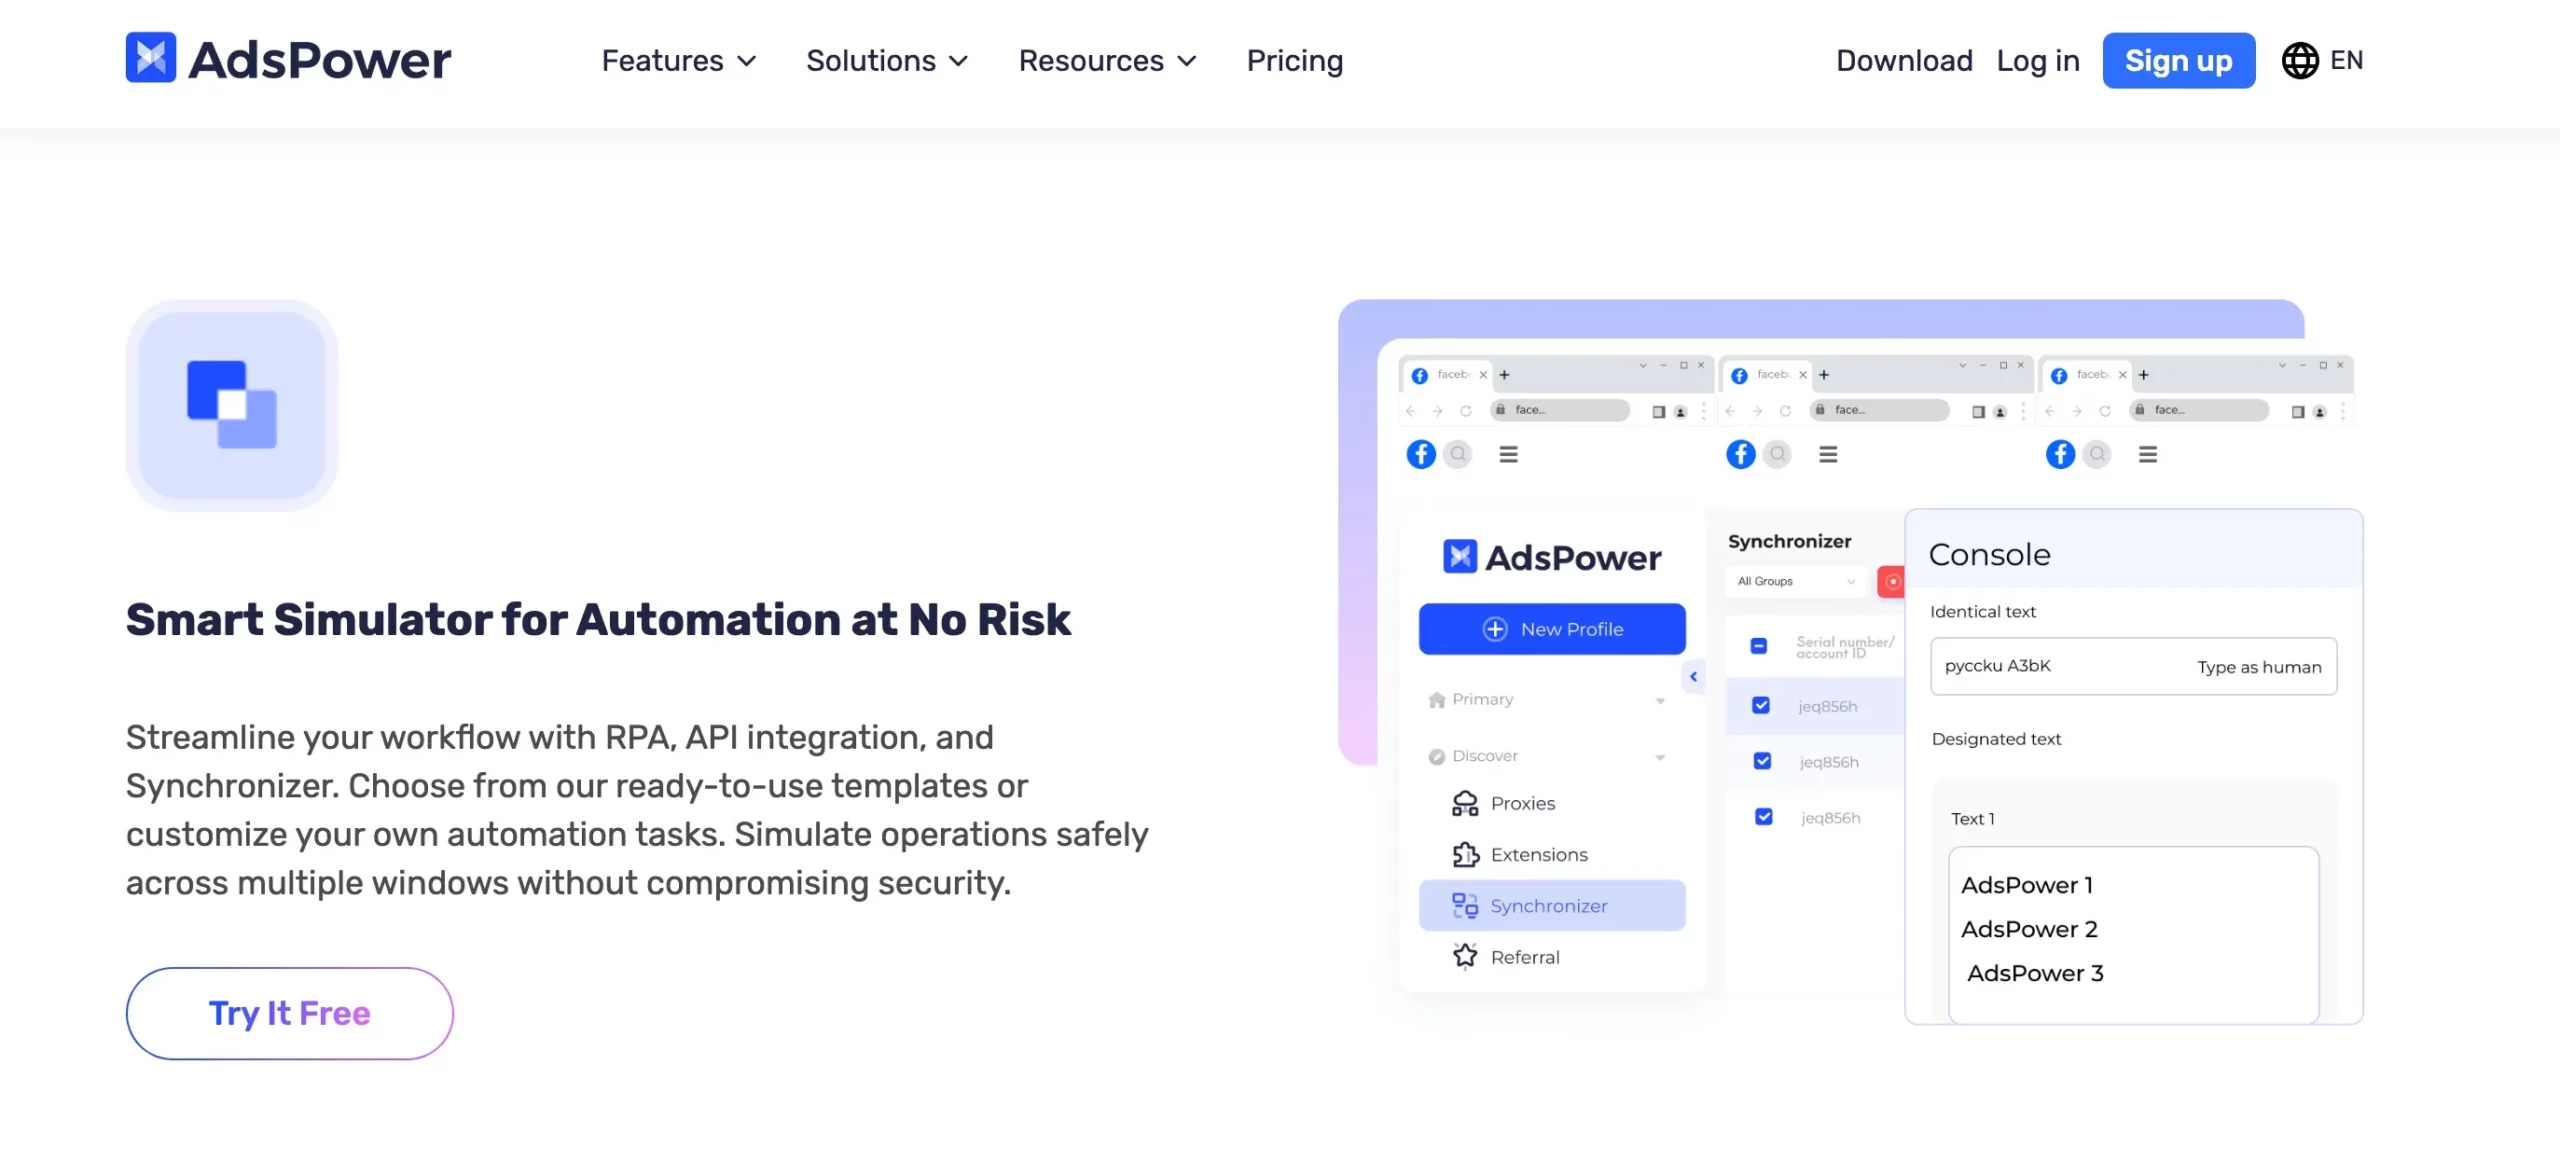Click search icon in second browser window
This screenshot has height=1175, width=2560.
point(1777,454)
